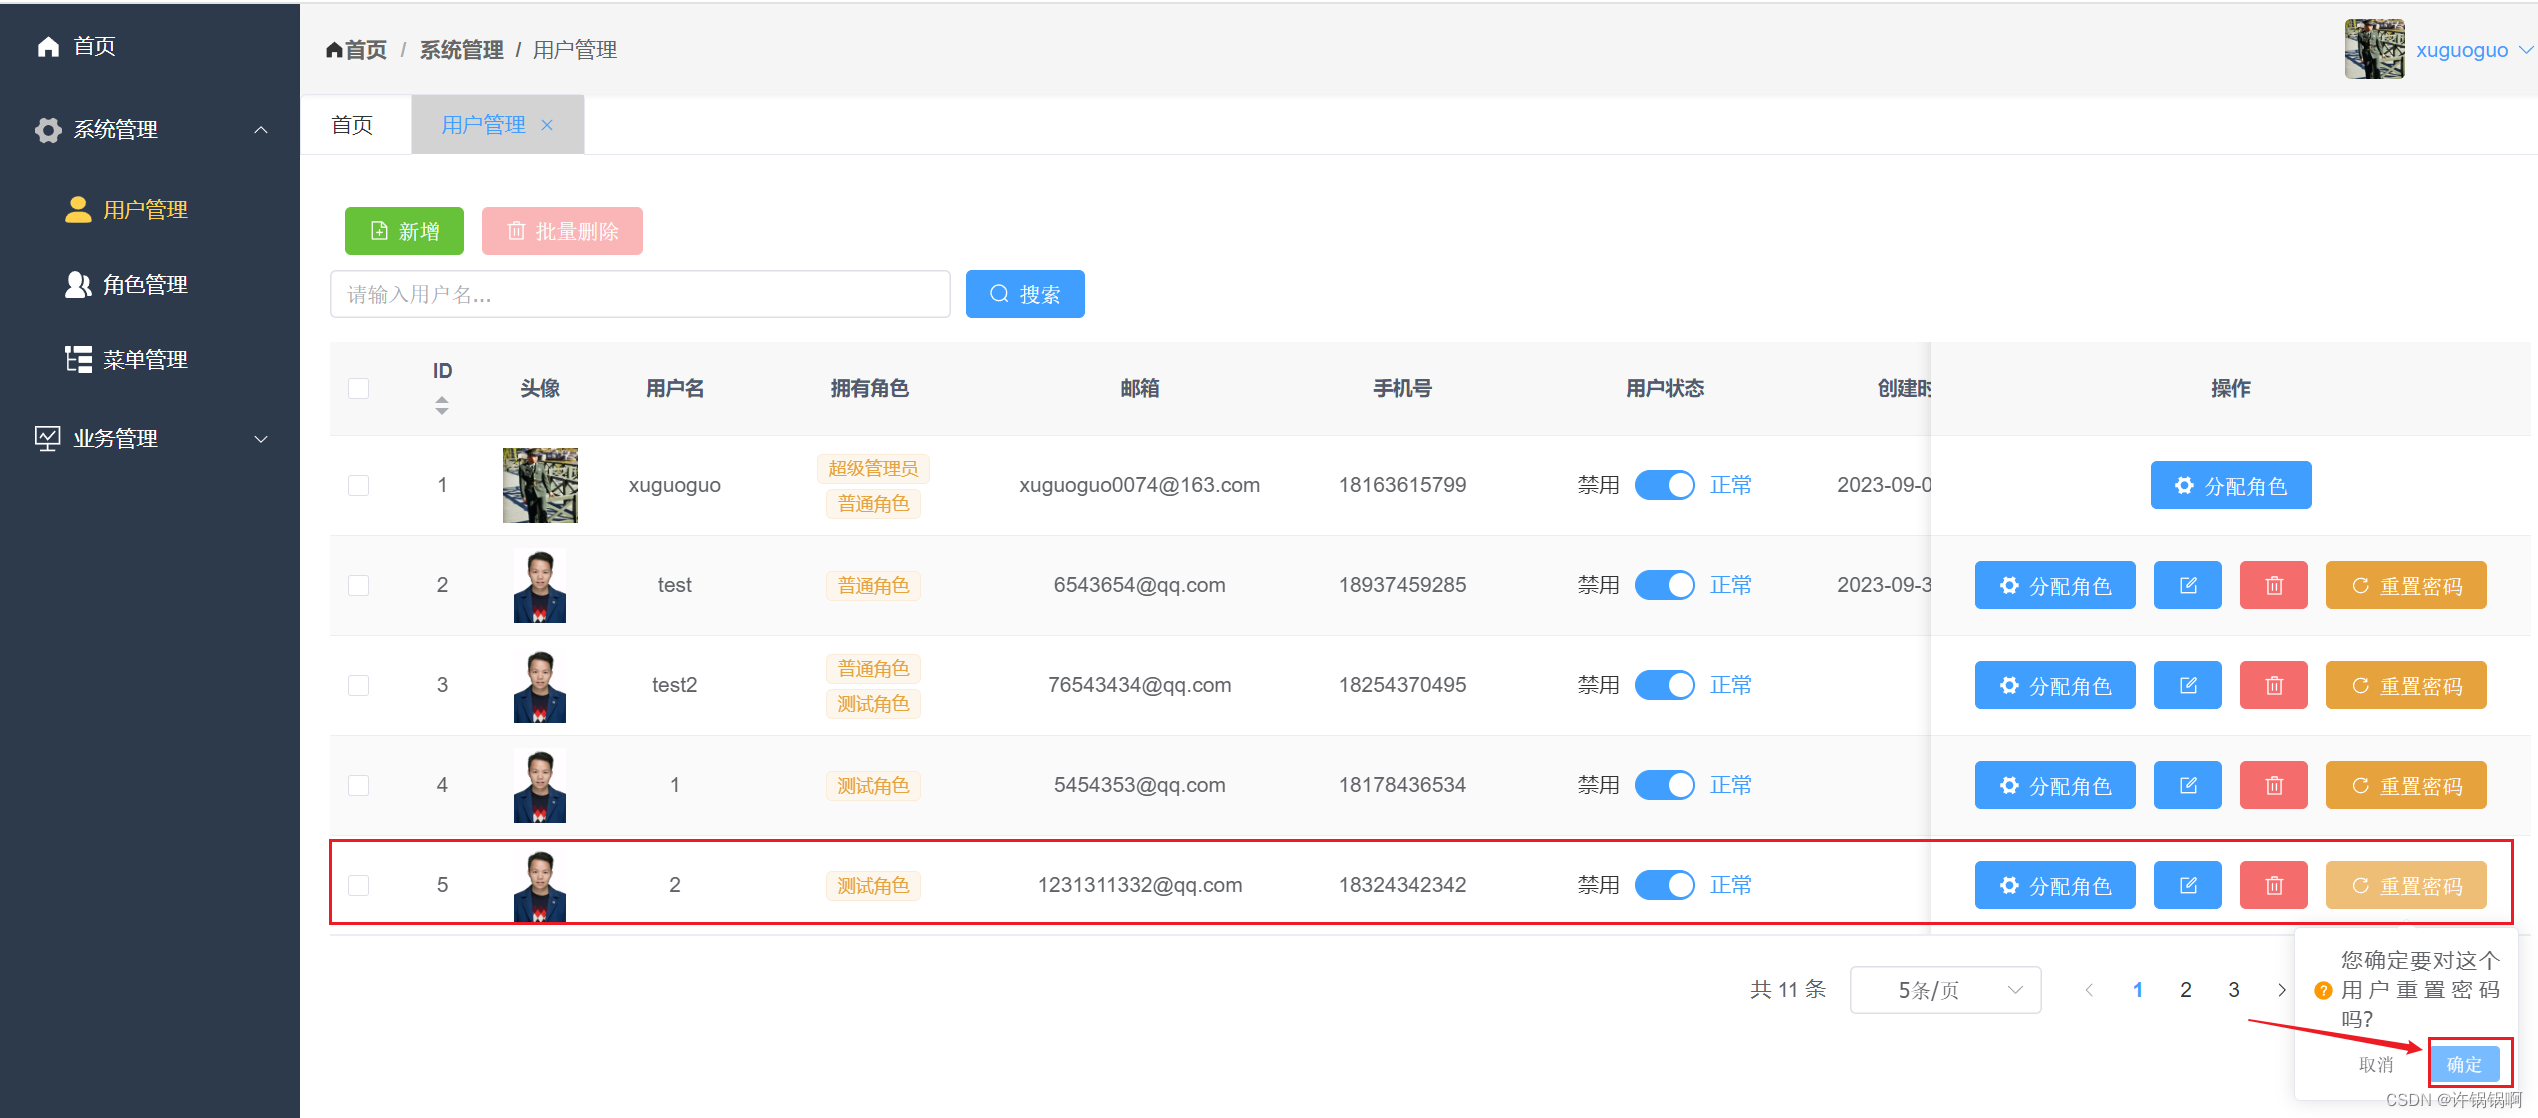Toggle the status switch for user test2
Screen dimensions: 2538x1118
click(x=1664, y=685)
